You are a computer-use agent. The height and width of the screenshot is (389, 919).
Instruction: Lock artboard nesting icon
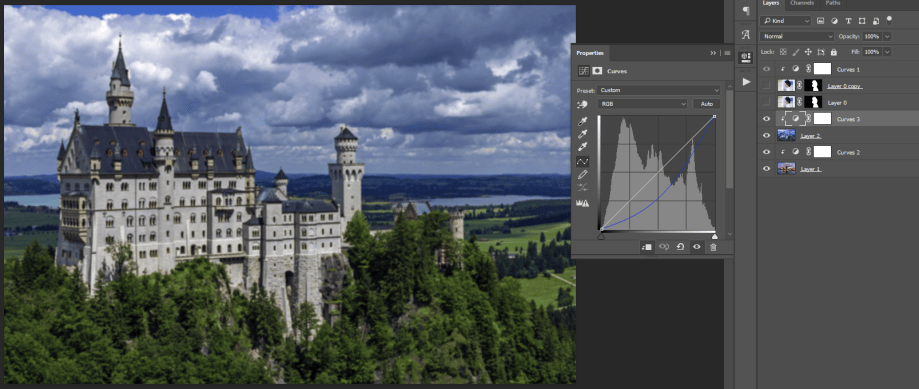tap(821, 52)
